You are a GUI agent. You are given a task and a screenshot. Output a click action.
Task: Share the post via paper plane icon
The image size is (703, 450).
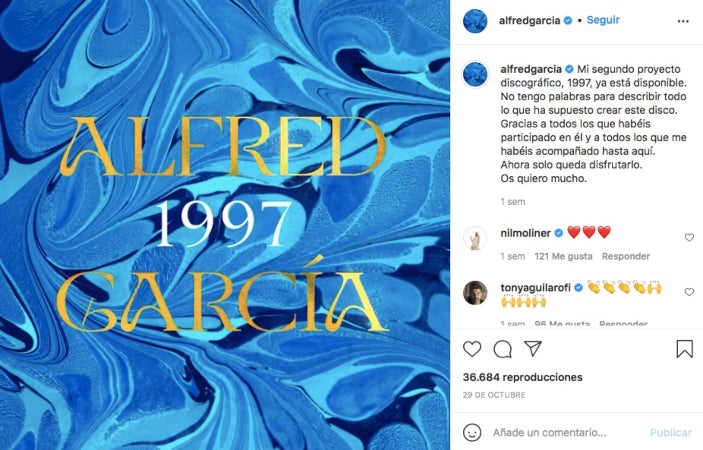533,349
